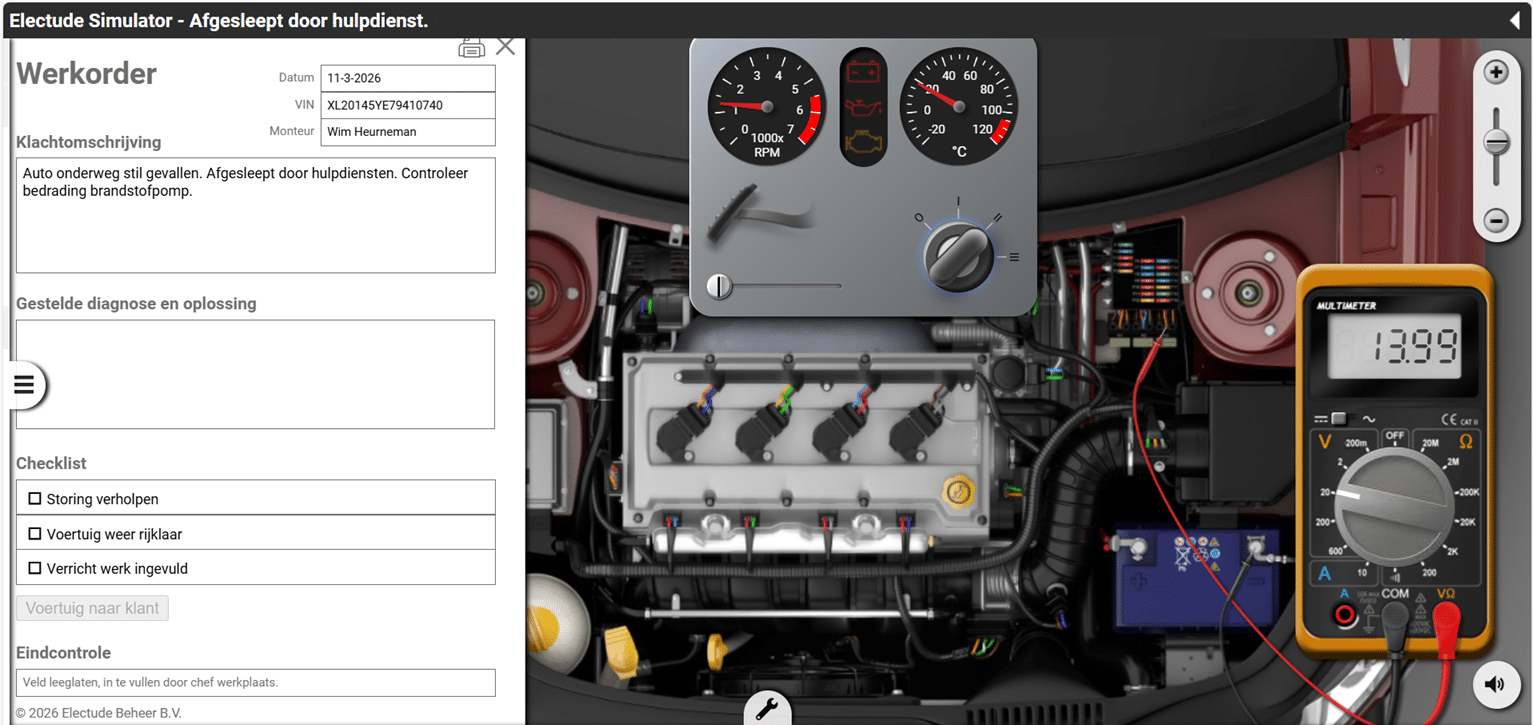Click the 'Gestelde diagnose en oplossing' text field
Viewport: 1533px width, 725px height.
pos(255,374)
